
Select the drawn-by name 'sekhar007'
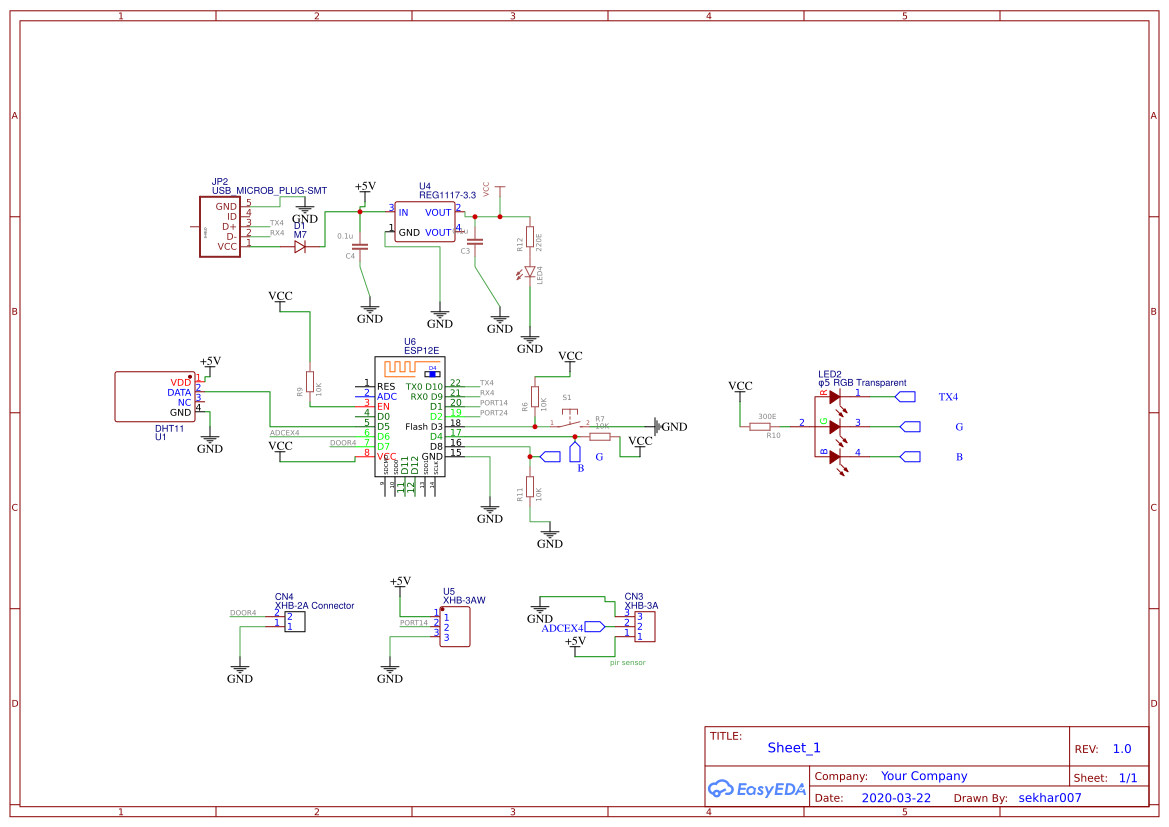(1050, 798)
